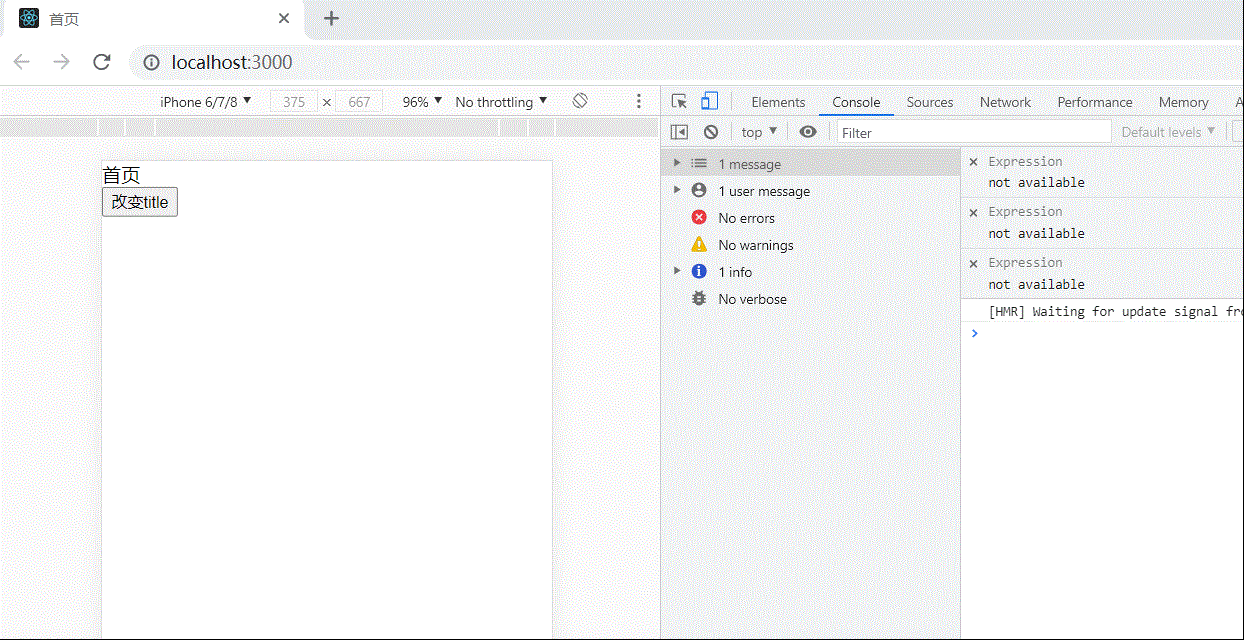Viewport: 1244px width, 640px height.
Task: Open a new browser tab
Action: coord(331,18)
